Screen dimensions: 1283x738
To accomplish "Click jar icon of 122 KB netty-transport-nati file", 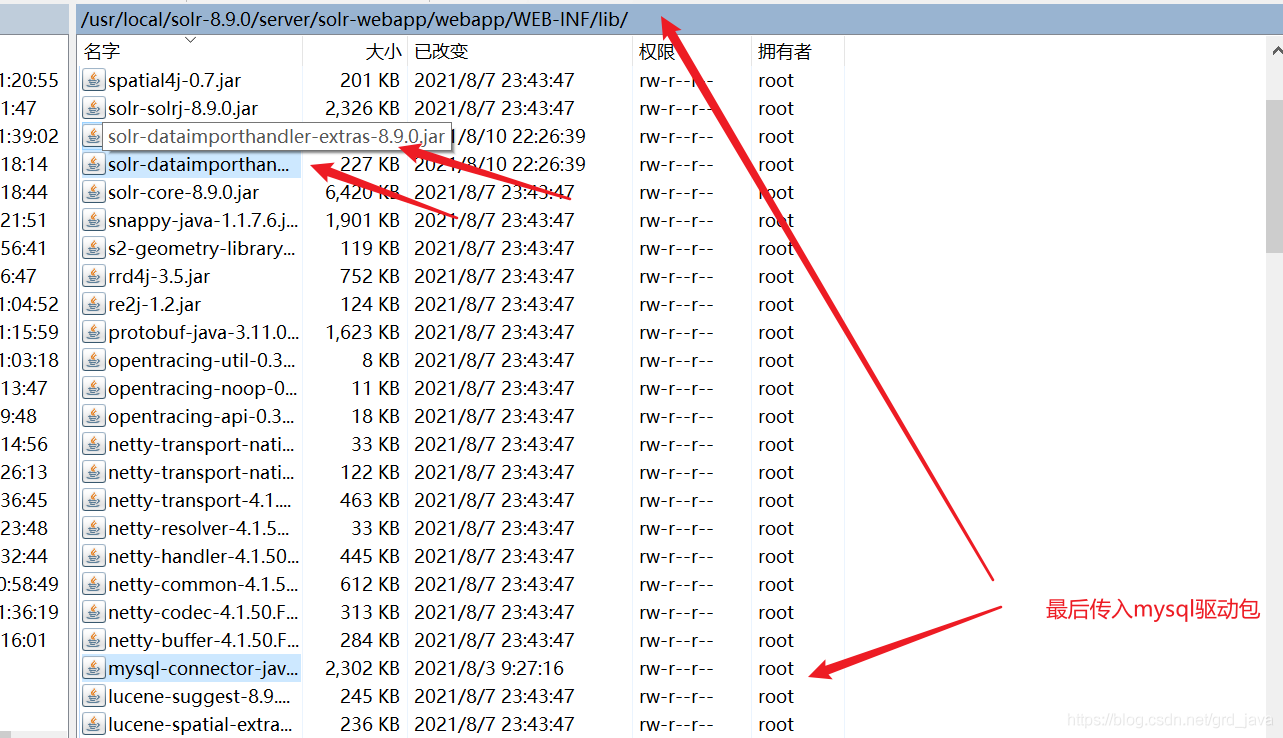I will click(x=94, y=472).
